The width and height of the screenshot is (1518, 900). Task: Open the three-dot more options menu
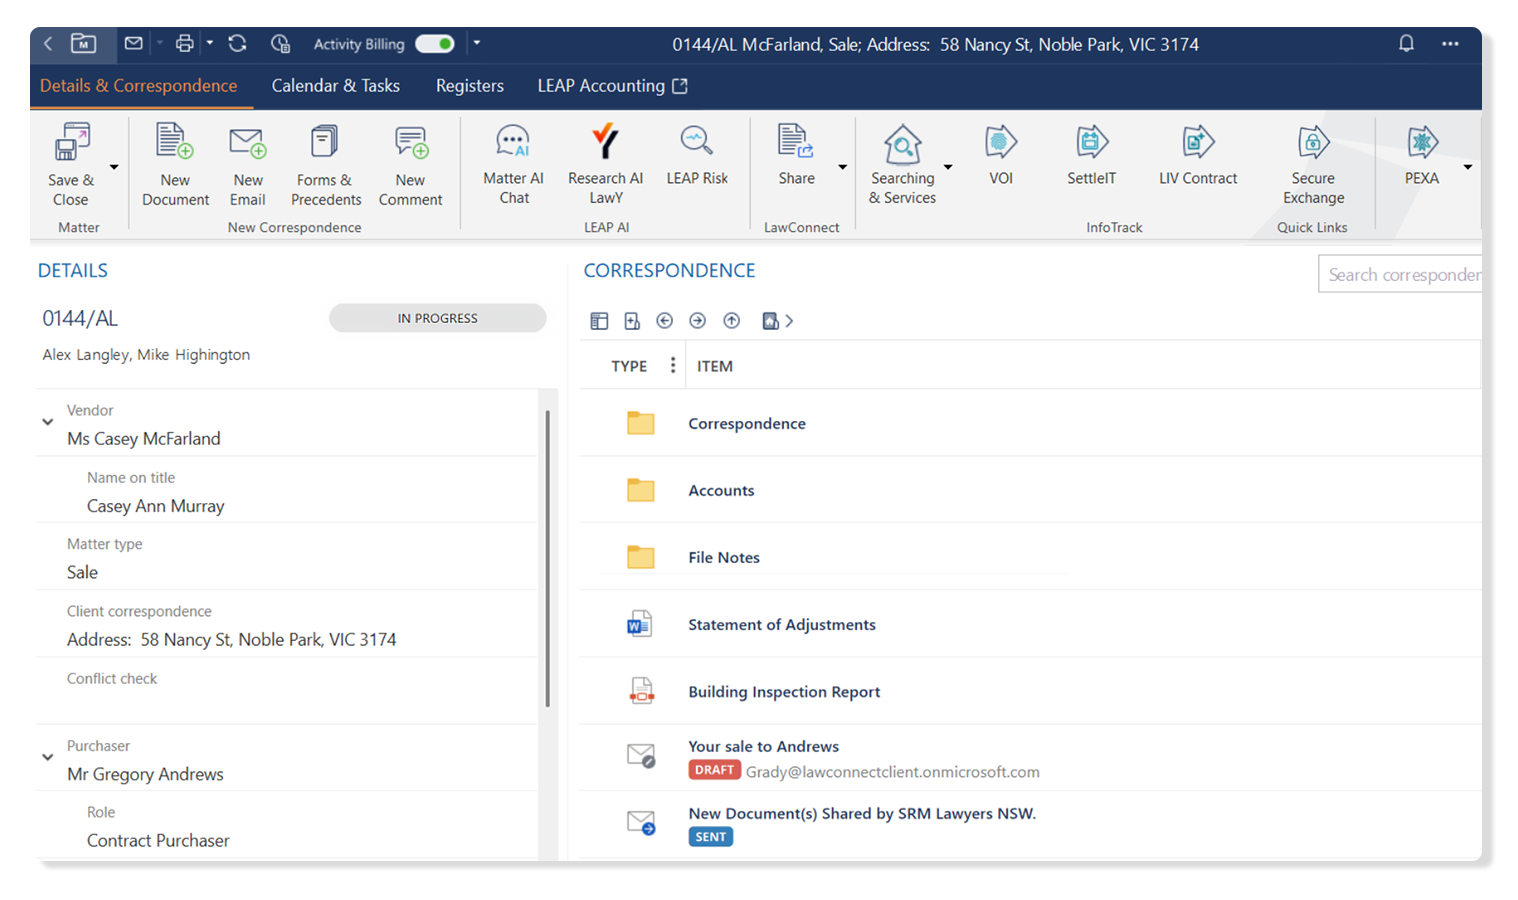[1450, 44]
